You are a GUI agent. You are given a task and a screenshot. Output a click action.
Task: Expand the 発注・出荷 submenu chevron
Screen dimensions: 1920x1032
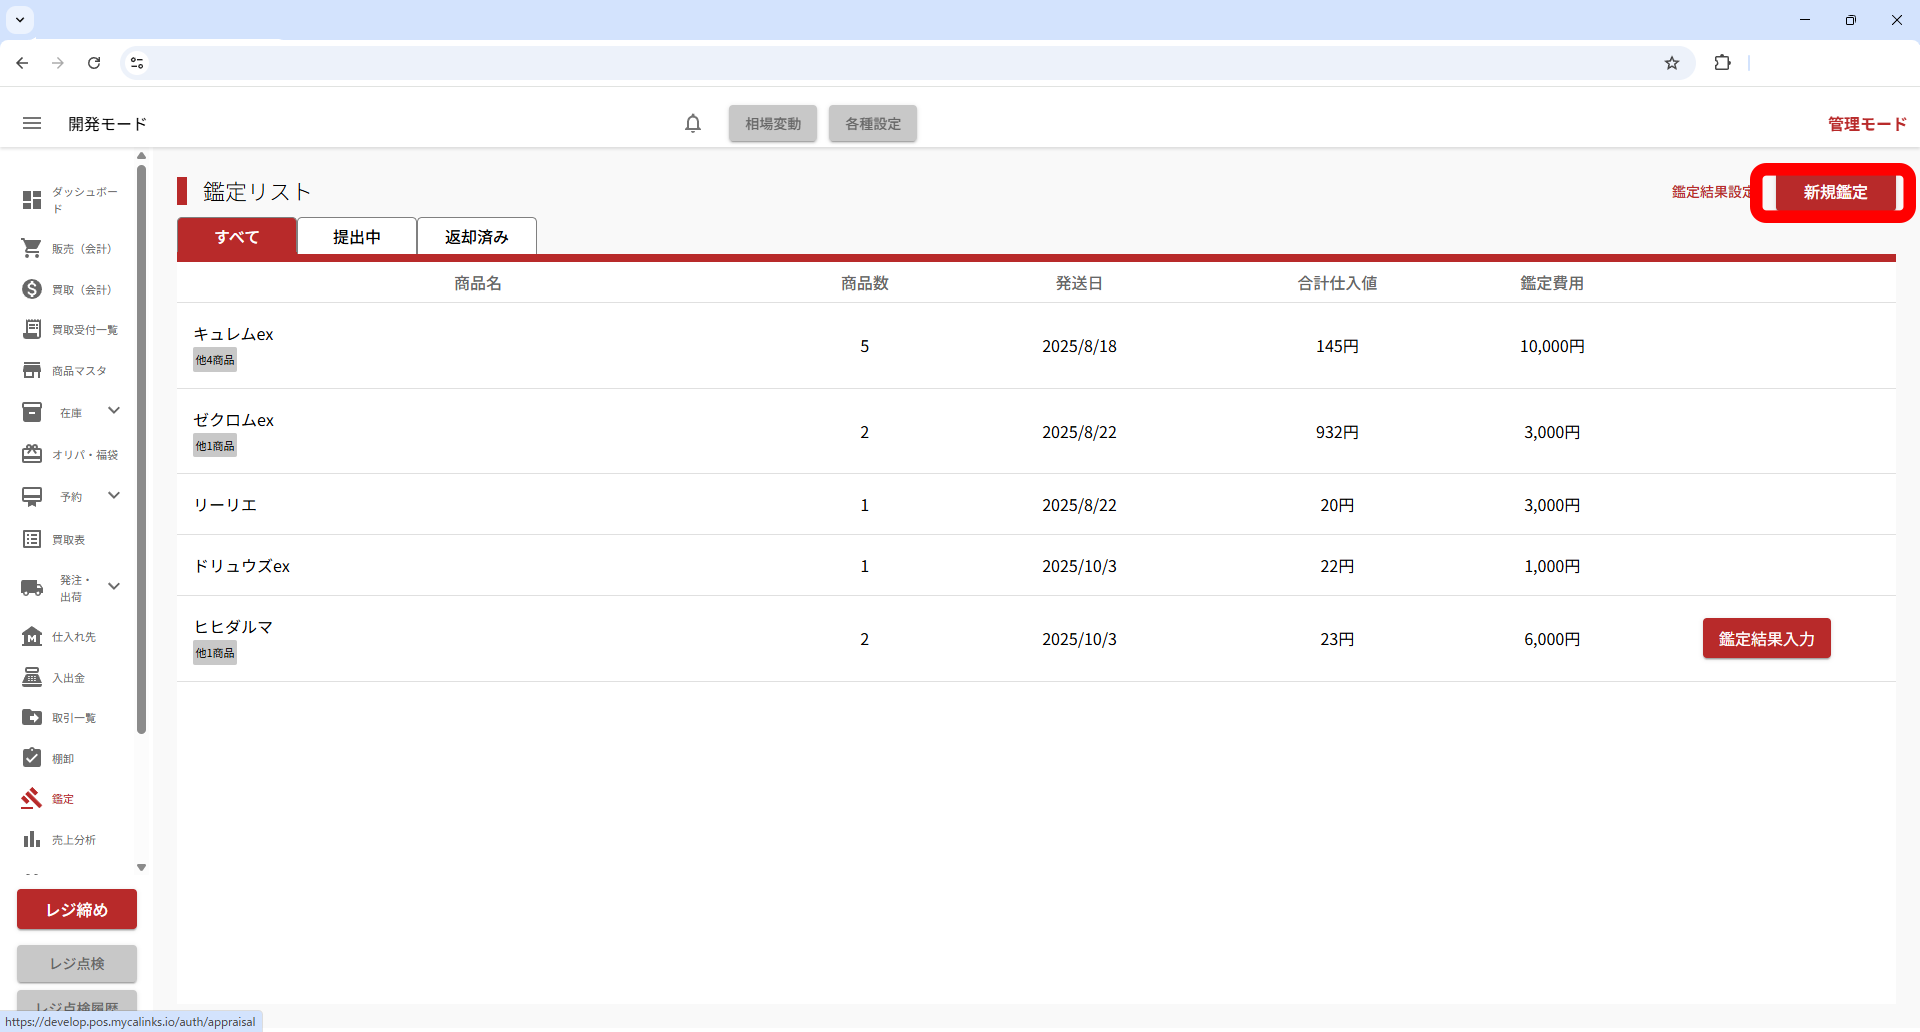point(114,587)
